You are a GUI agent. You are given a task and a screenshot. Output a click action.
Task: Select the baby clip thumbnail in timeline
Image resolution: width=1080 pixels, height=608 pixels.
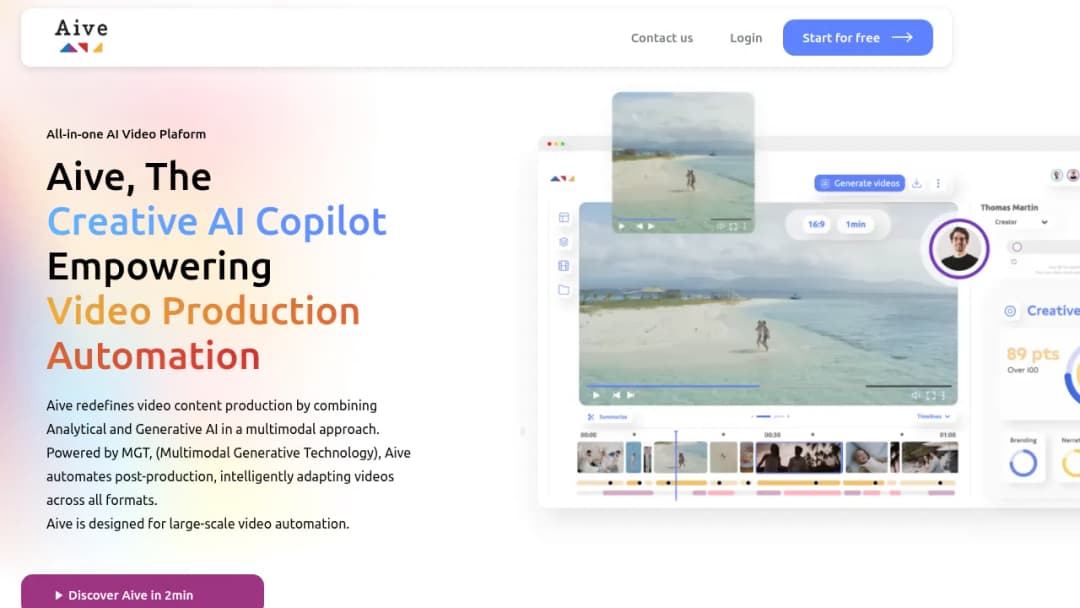pyautogui.click(x=866, y=457)
